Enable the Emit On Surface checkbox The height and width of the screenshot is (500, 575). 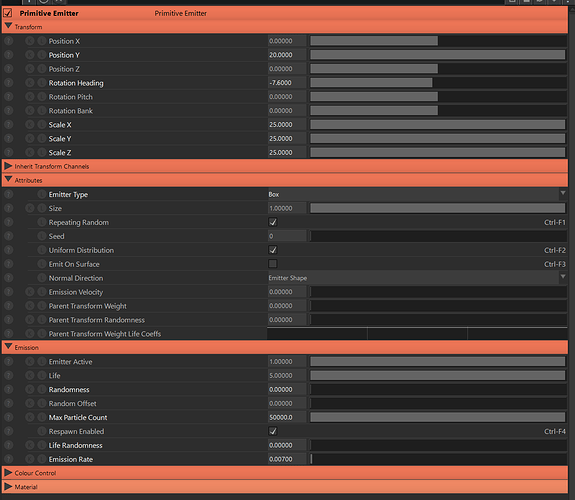point(272,264)
